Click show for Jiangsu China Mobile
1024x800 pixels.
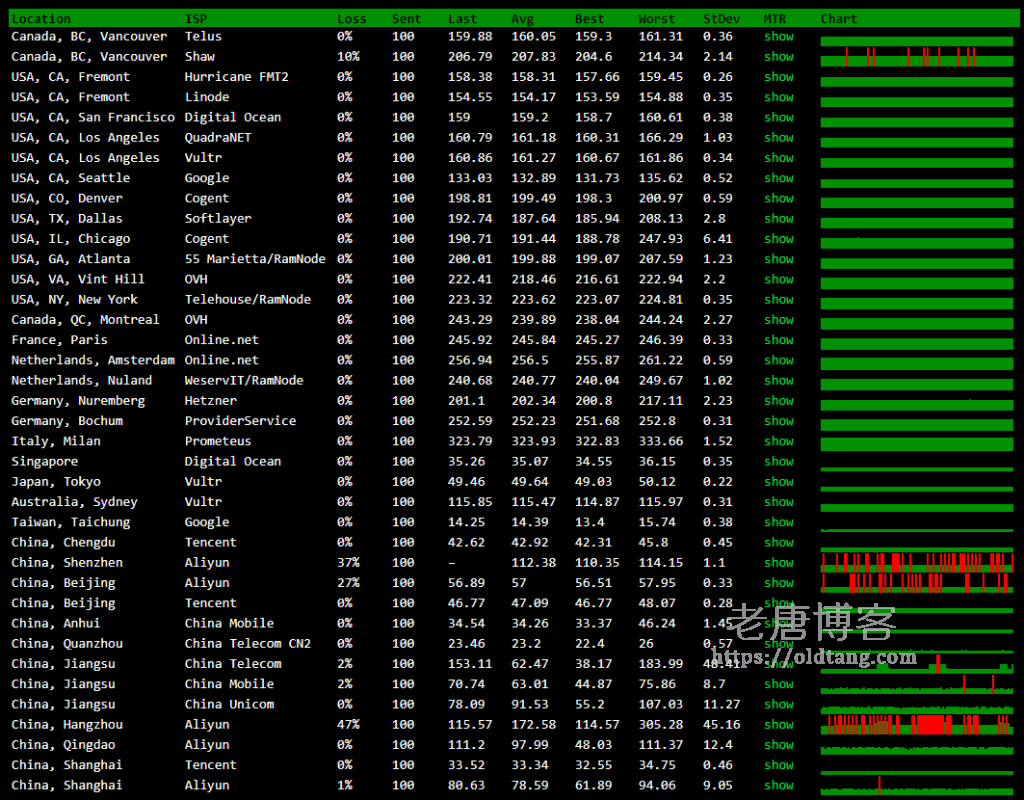tap(778, 684)
